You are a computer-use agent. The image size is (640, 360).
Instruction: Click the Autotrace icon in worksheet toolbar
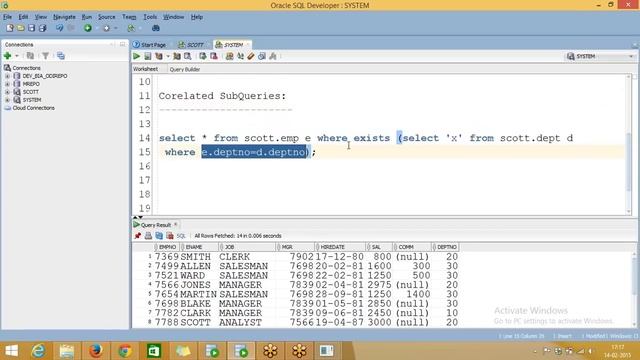click(177, 56)
